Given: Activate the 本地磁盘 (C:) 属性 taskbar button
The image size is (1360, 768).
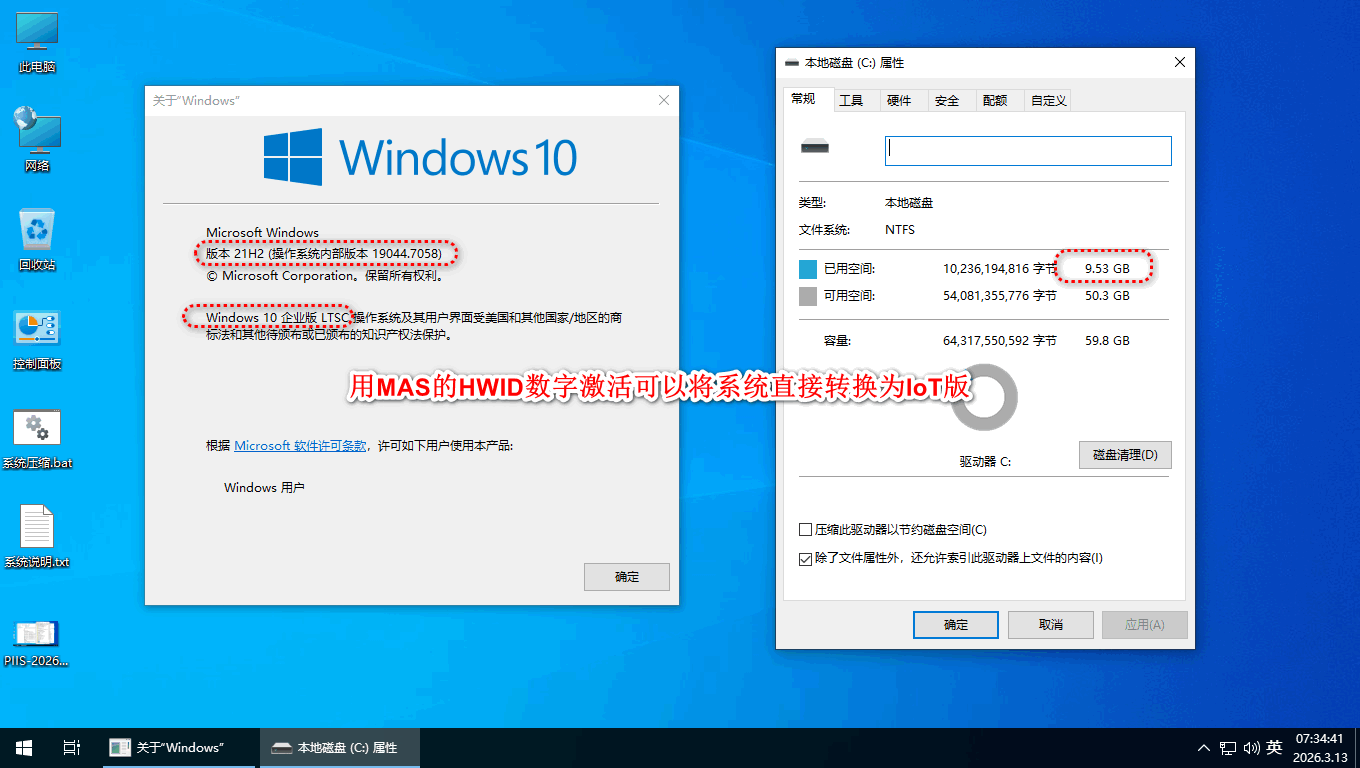Looking at the screenshot, I should pyautogui.click(x=340, y=748).
